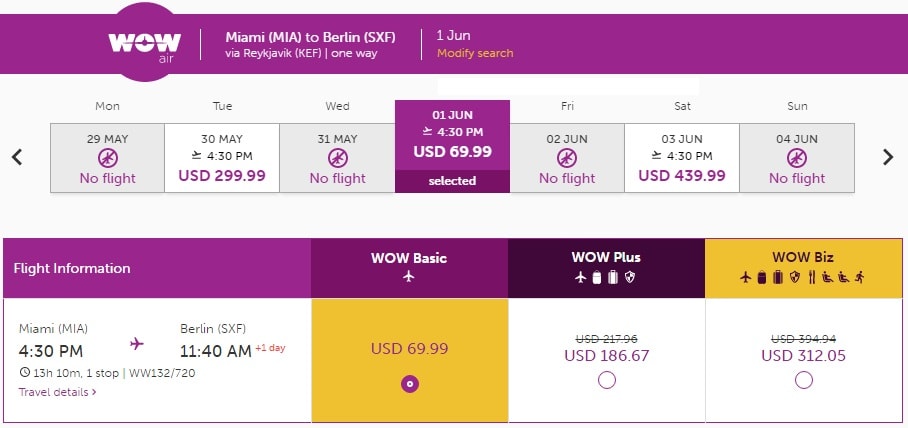Click the no-flight icon on 29 May
The height and width of the screenshot is (428, 908).
(x=108, y=158)
